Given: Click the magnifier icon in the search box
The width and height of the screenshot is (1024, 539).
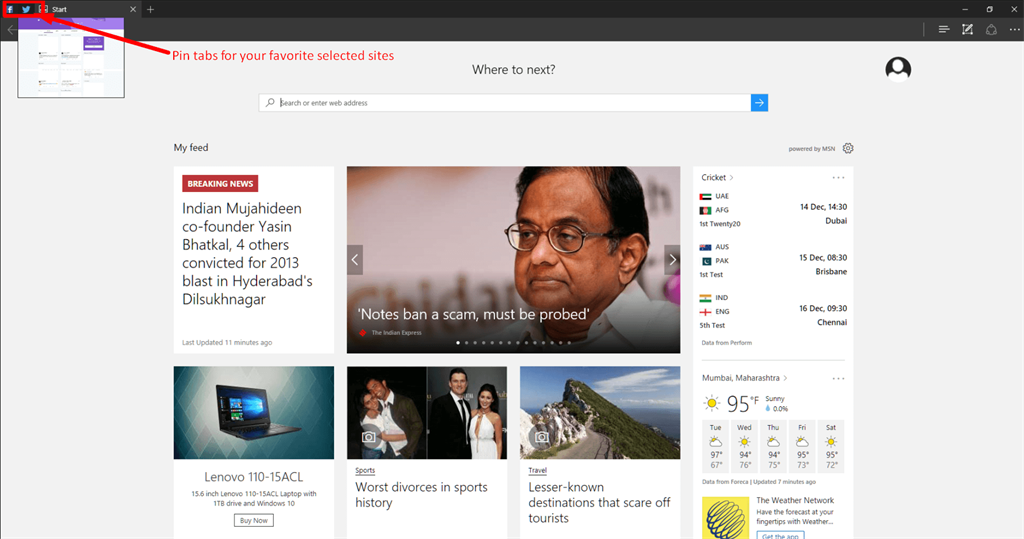Looking at the screenshot, I should click(270, 103).
